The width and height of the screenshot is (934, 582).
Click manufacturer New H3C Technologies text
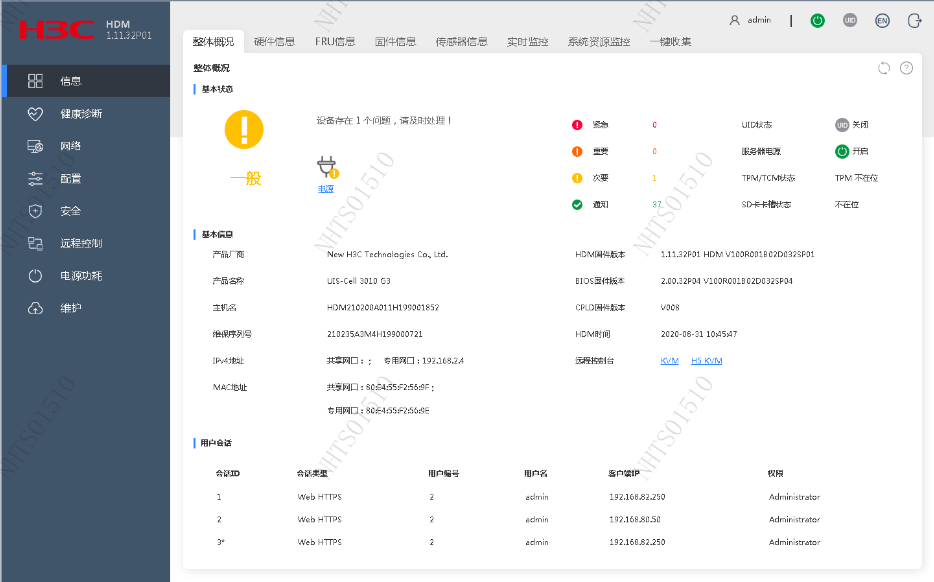pyautogui.click(x=388, y=254)
